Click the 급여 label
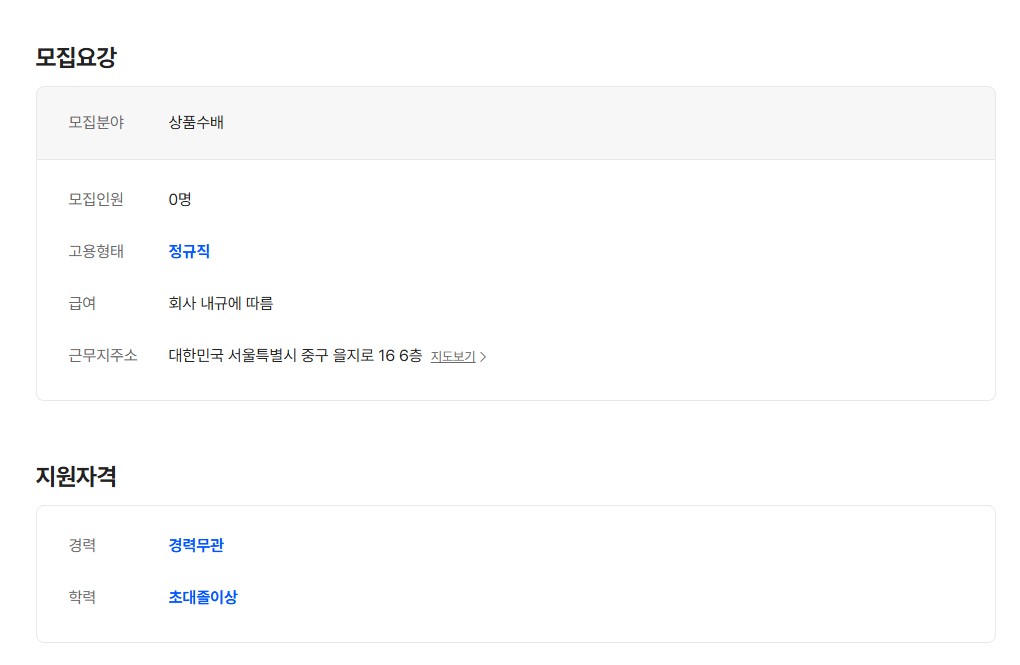 [x=82, y=303]
